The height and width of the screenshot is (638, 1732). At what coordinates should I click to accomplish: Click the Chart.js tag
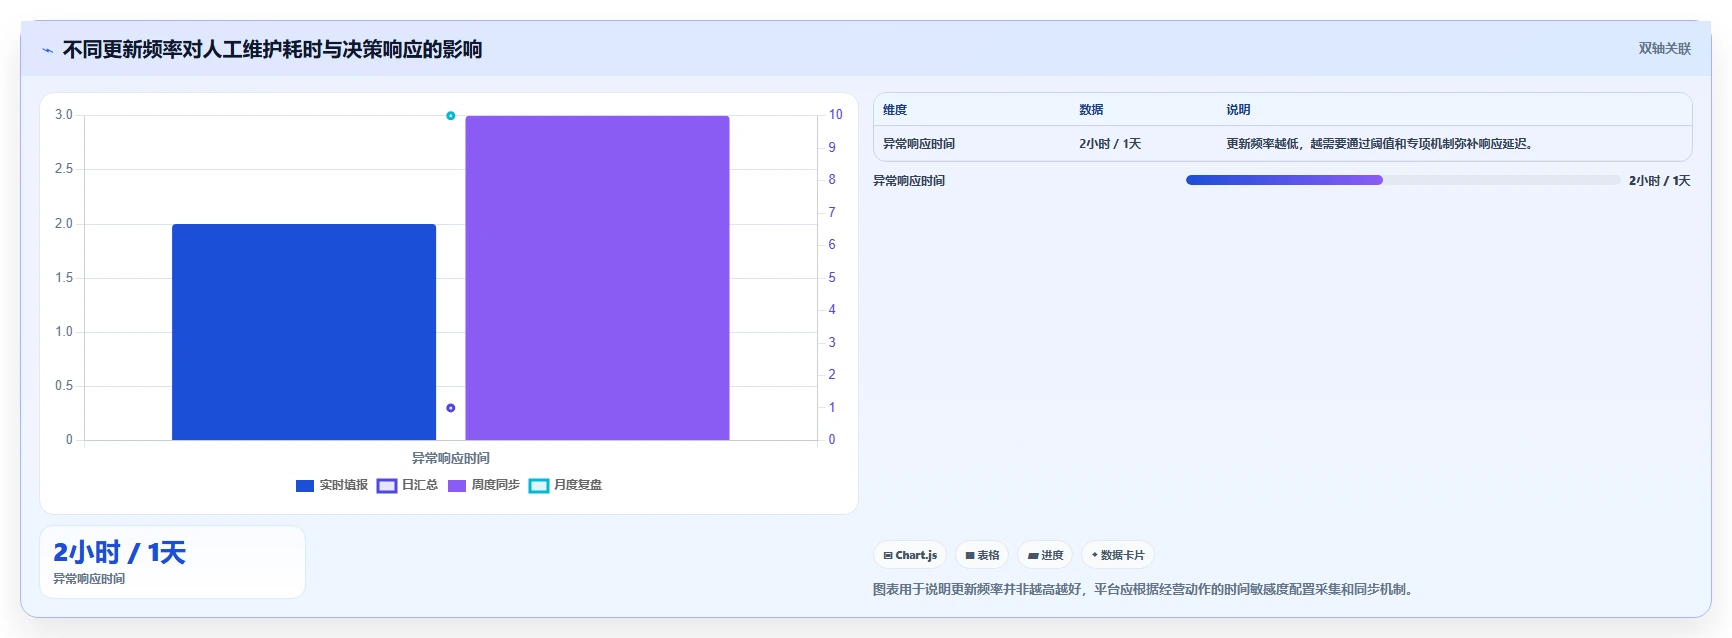[910, 555]
